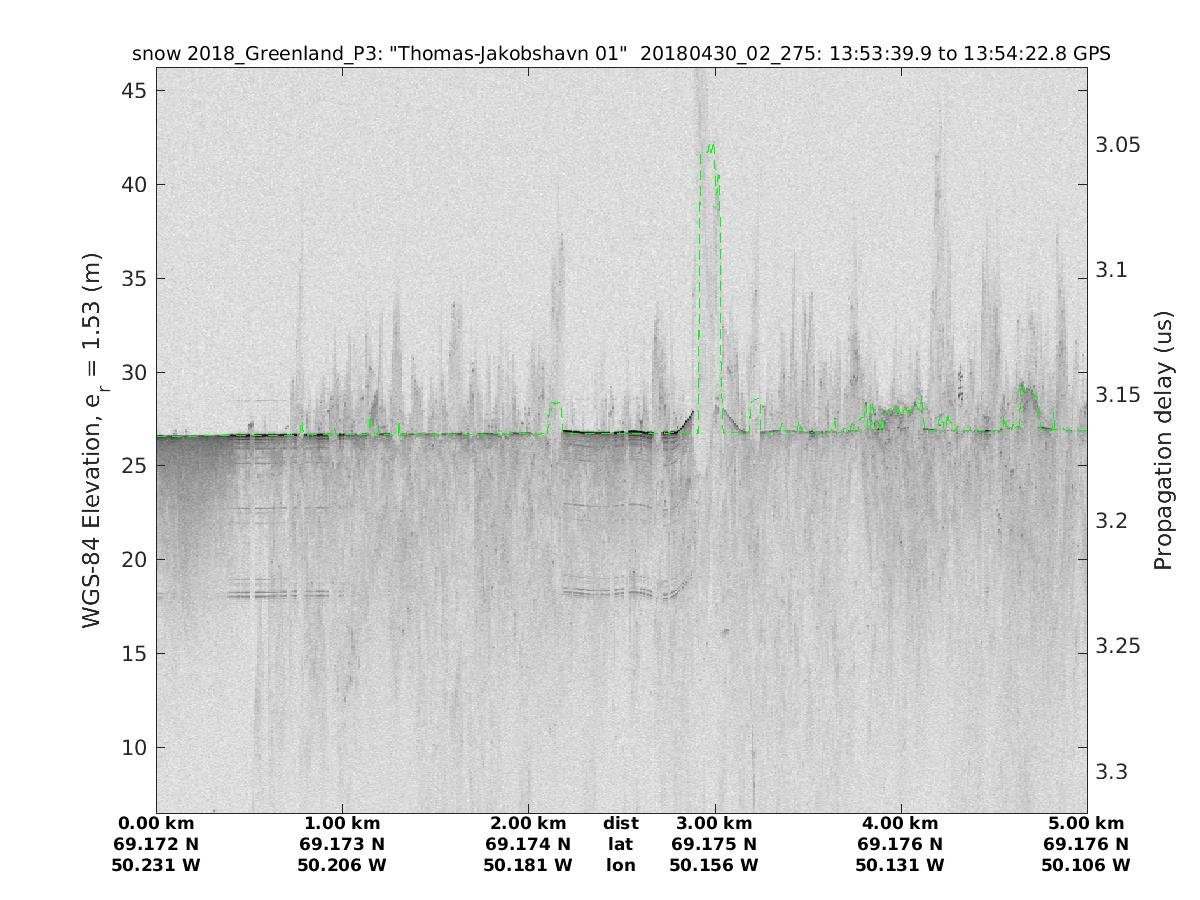Viewport: 1200px width, 900px height.
Task: Click the 3.05 propagation delay tick
Action: [x=1118, y=145]
